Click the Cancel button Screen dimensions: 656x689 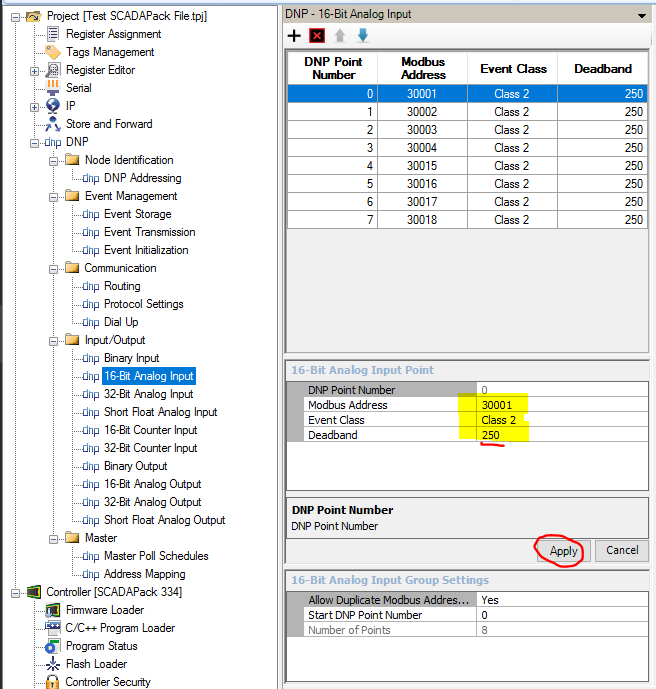[622, 551]
